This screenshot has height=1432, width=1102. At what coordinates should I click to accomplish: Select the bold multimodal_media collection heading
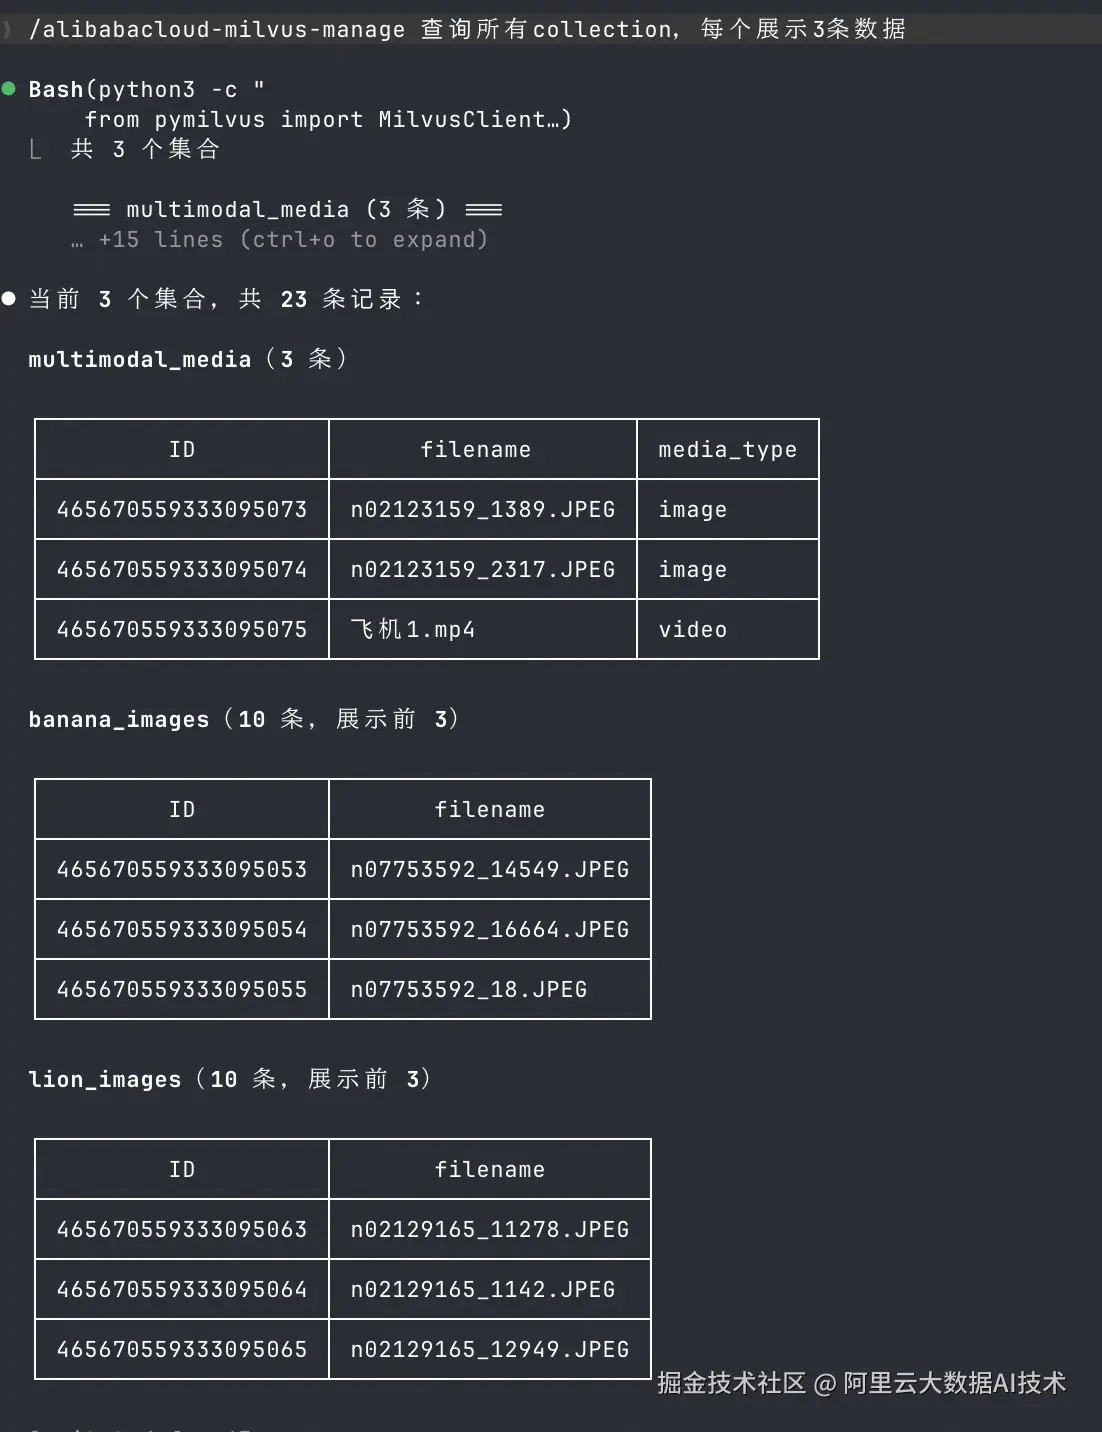click(139, 359)
